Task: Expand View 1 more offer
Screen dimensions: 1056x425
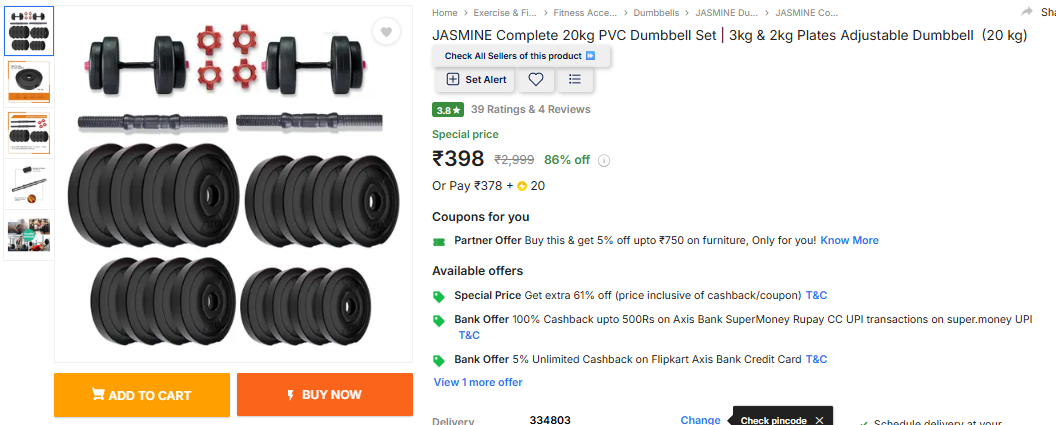Action: pyautogui.click(x=478, y=382)
